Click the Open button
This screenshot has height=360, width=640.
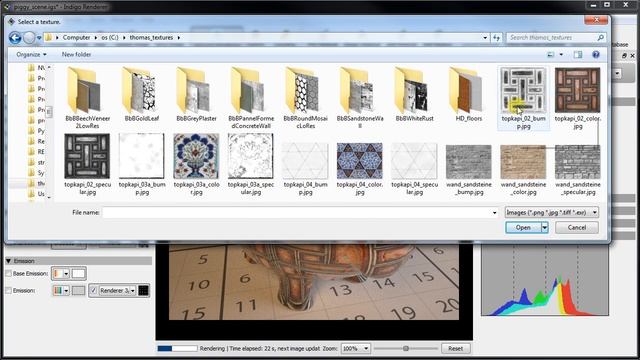(523, 228)
